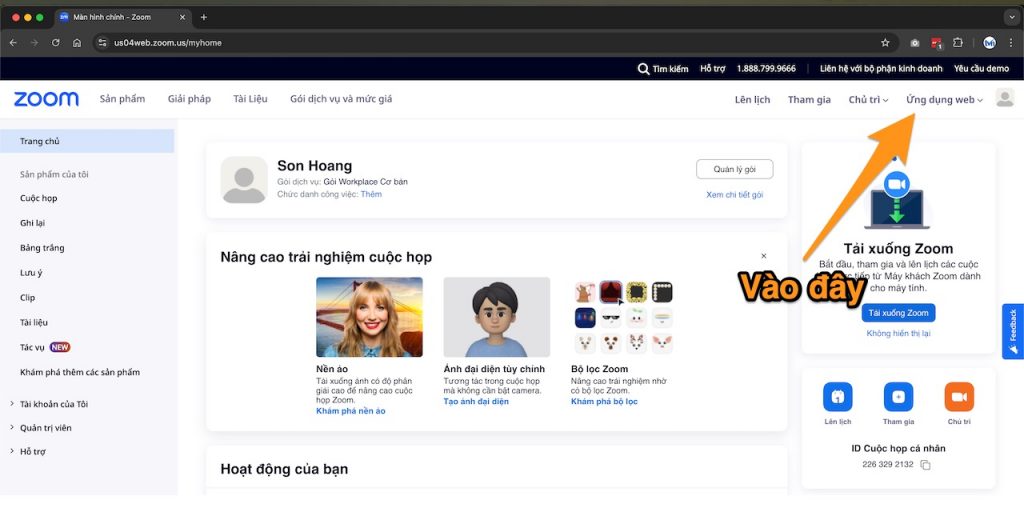
Task: Open the Feedback side tab
Action: click(x=1012, y=331)
